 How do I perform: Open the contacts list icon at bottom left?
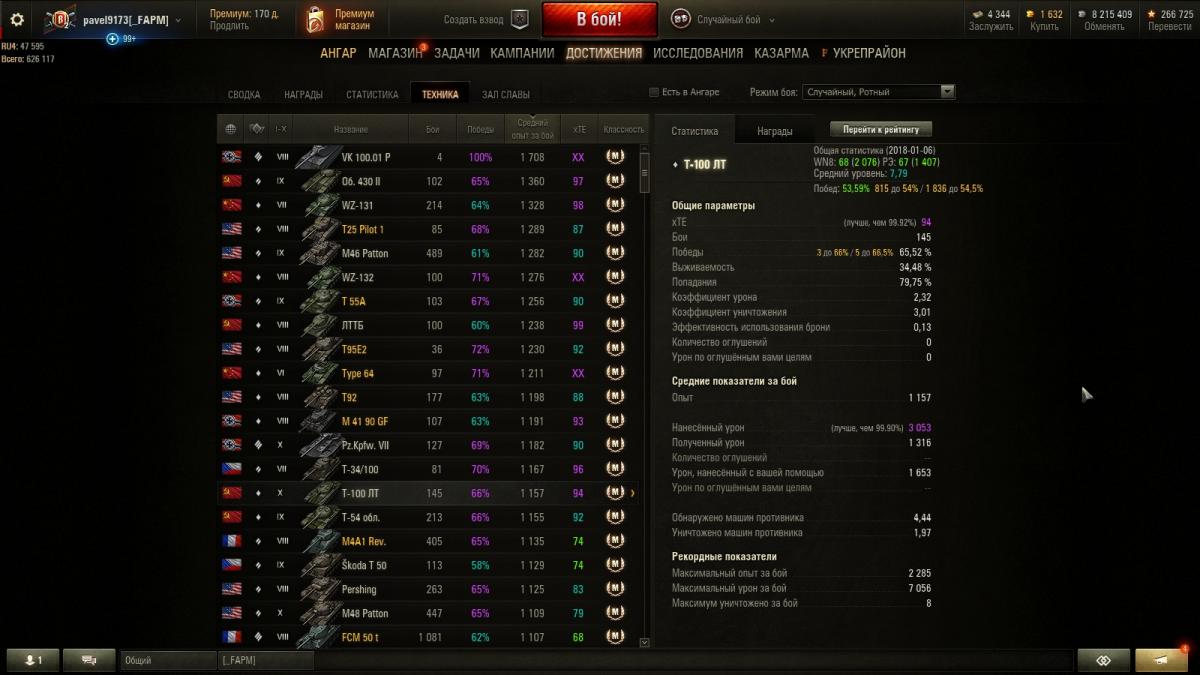[33, 660]
